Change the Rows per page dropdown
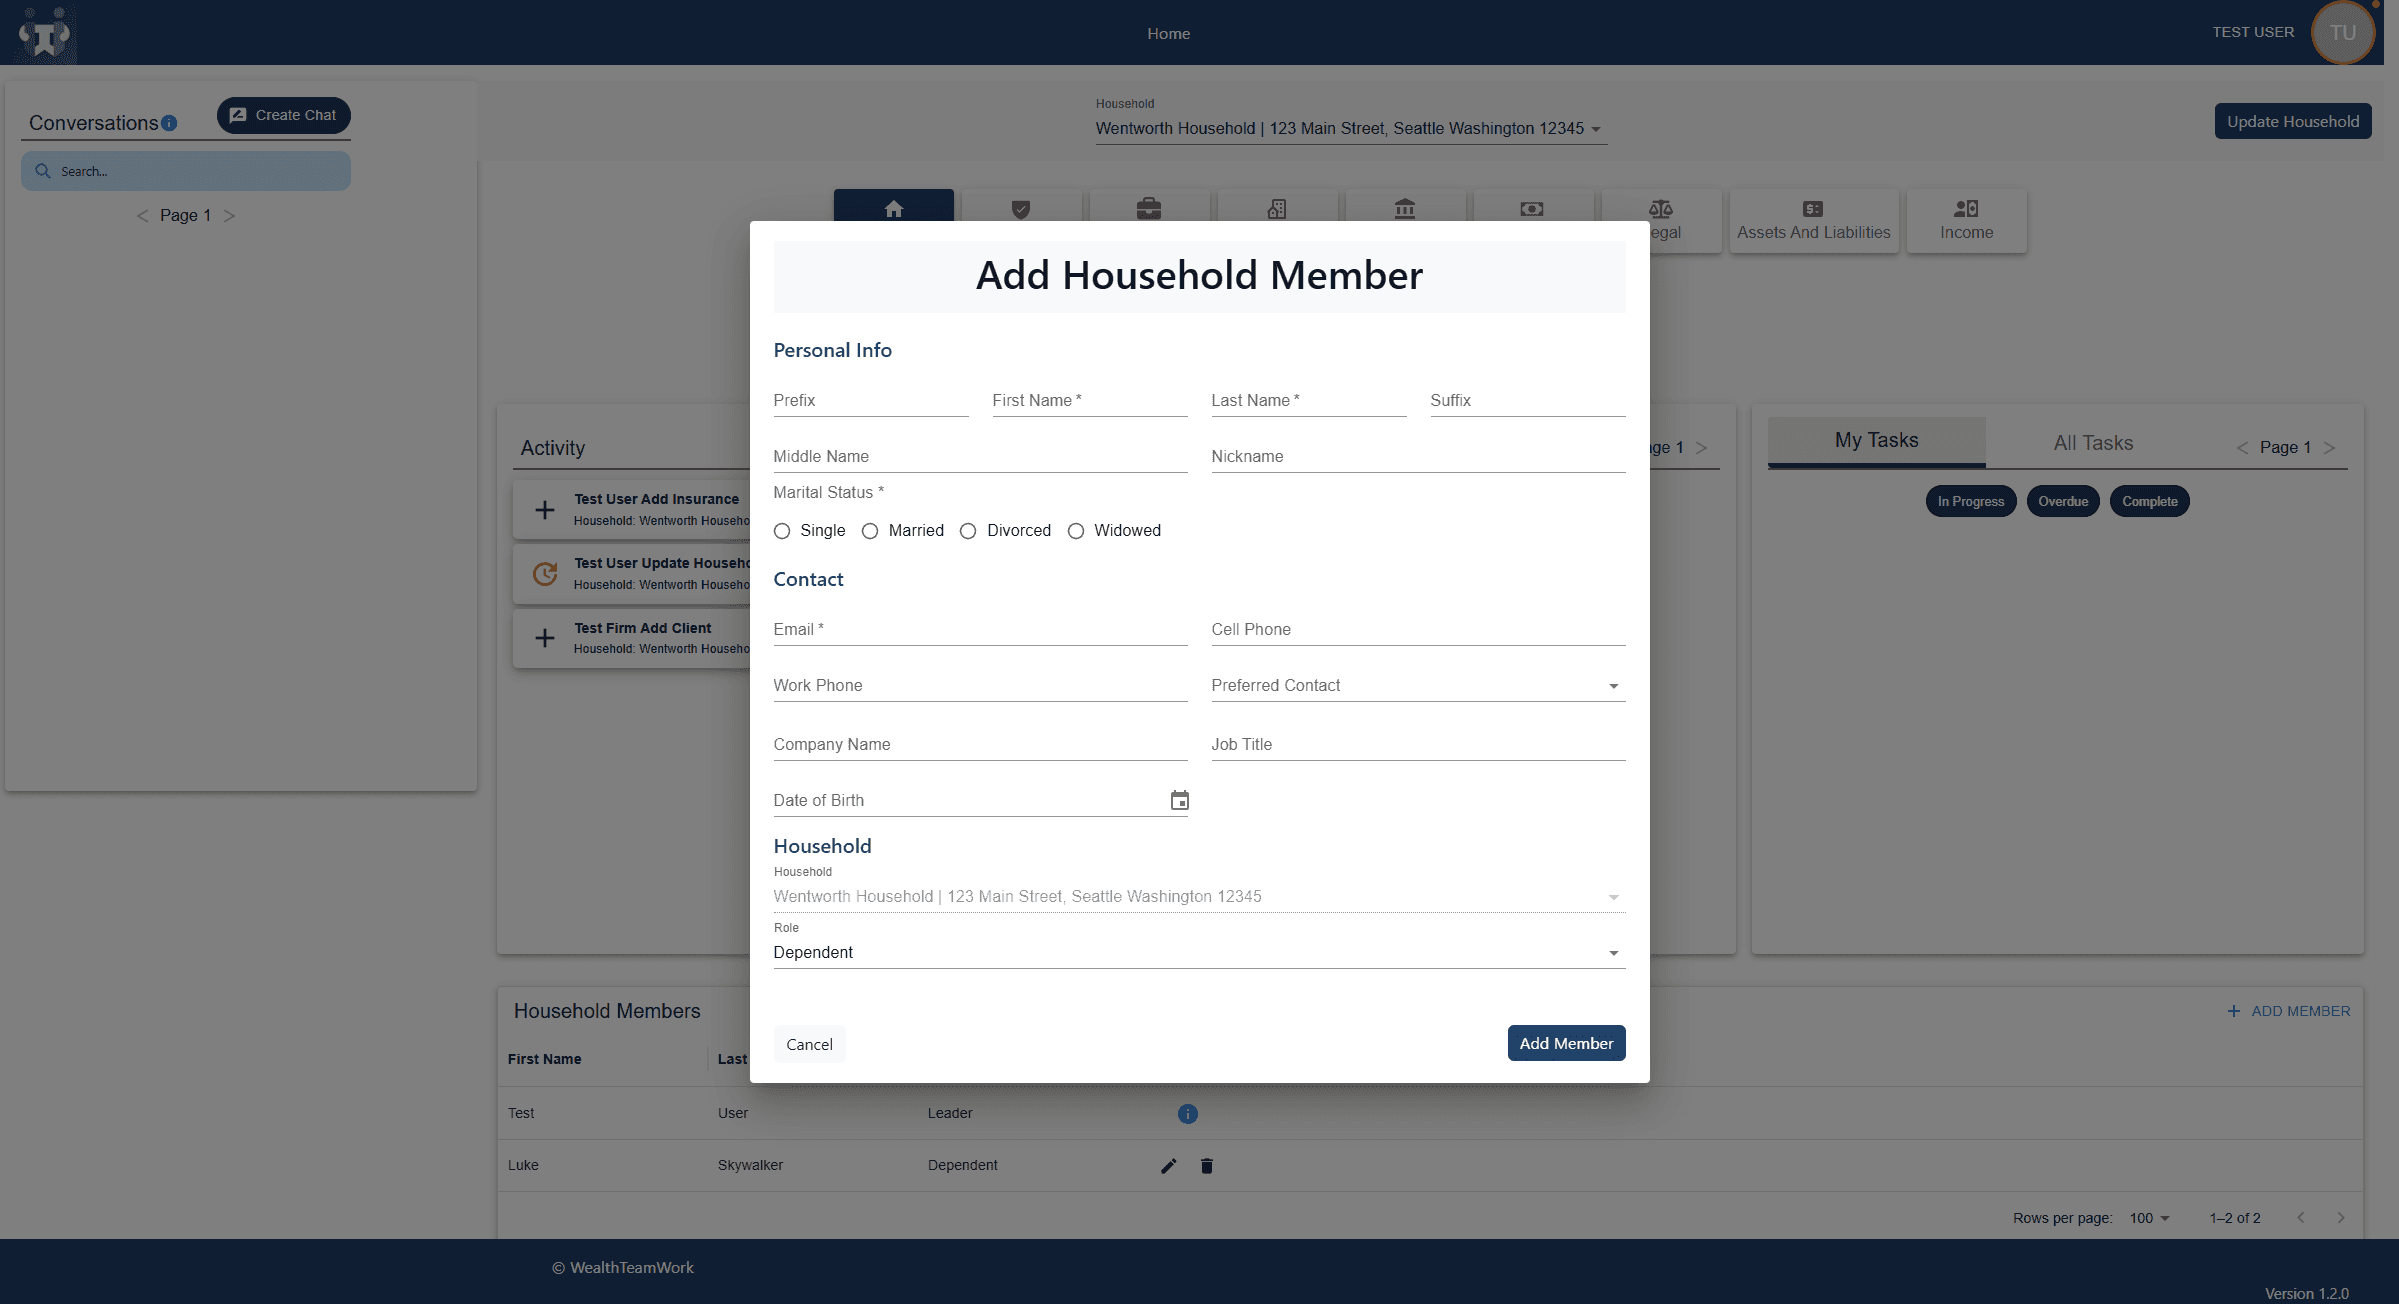Image resolution: width=2399 pixels, height=1304 pixels. click(x=2150, y=1218)
